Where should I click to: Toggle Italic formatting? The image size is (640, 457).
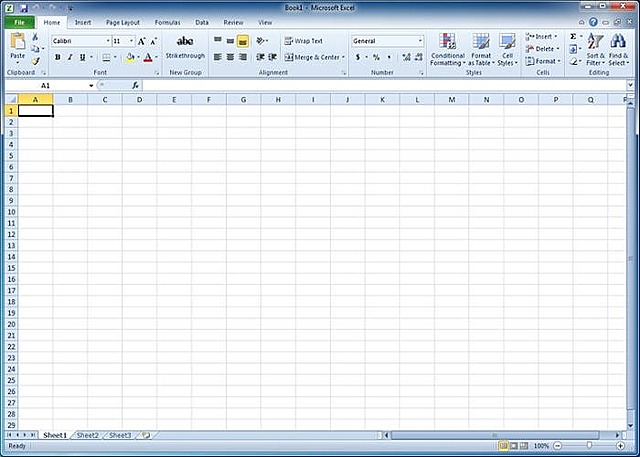(x=70, y=58)
